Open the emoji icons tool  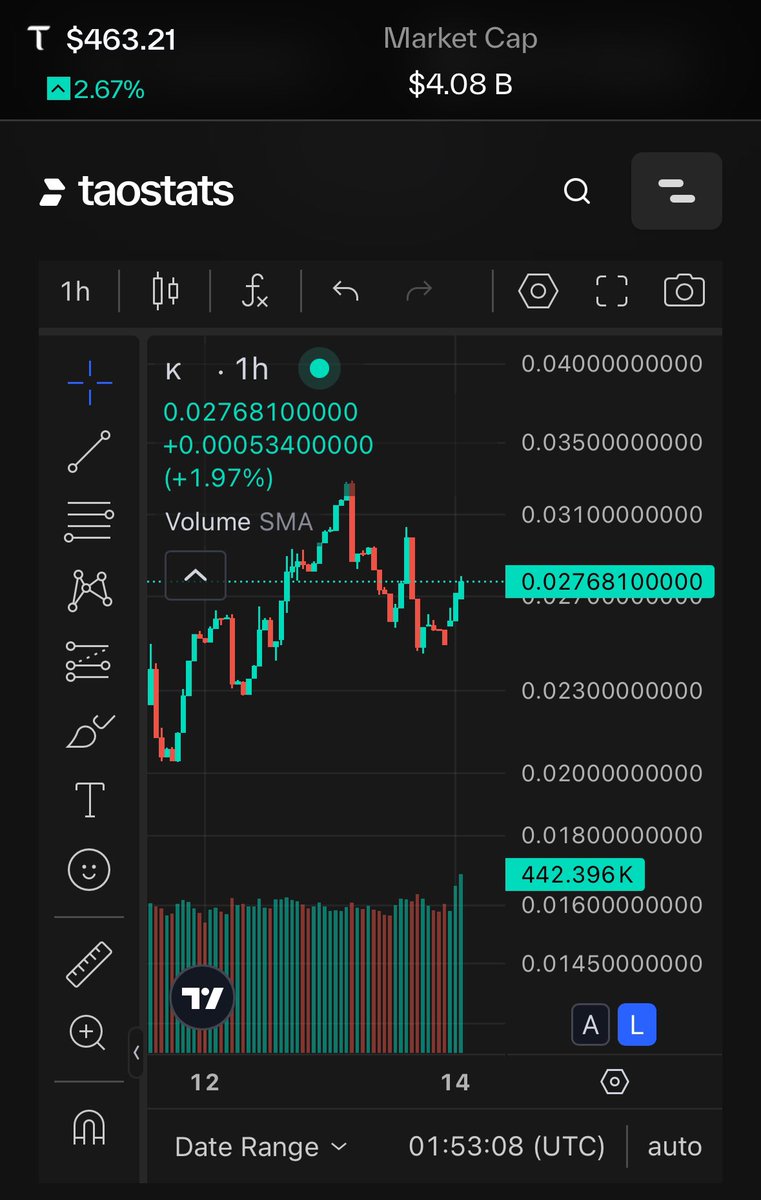coord(90,869)
